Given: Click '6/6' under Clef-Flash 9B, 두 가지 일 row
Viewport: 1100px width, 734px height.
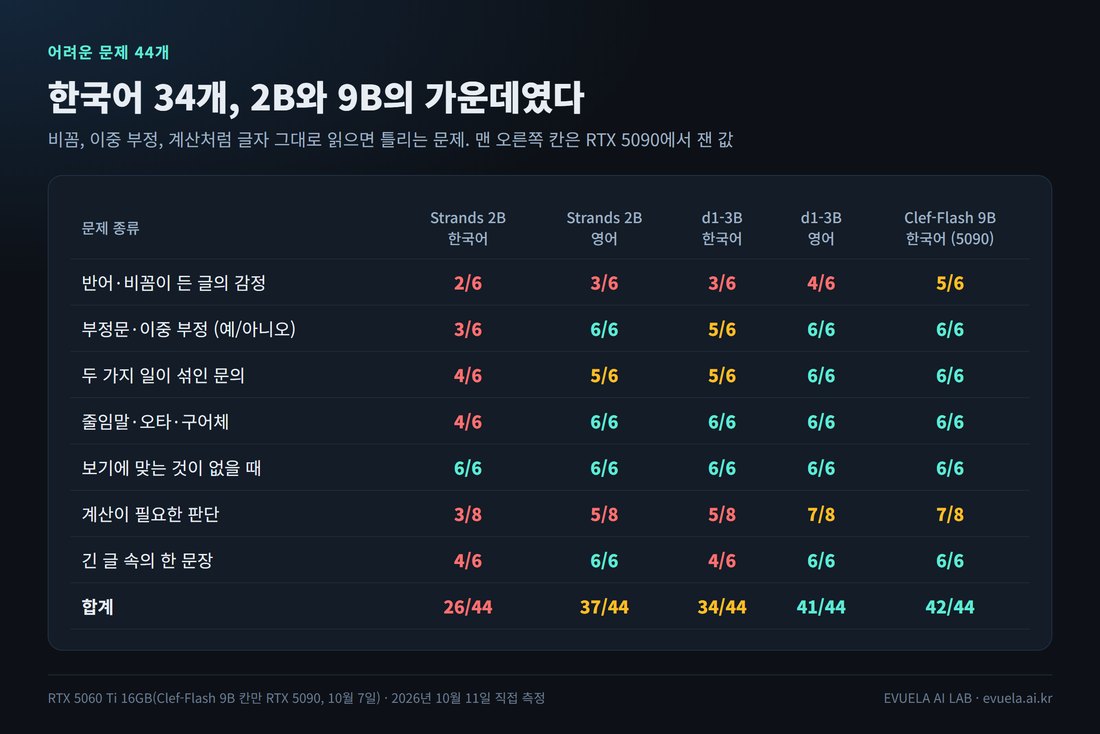Looking at the screenshot, I should [x=950, y=375].
